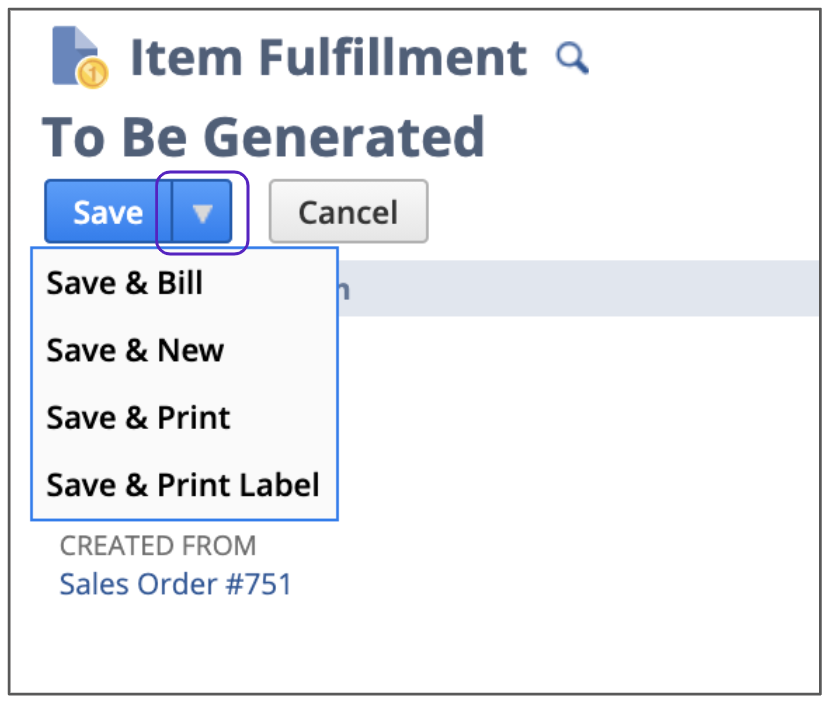Choose Save & Bill from the menu
832x704 pixels.
(125, 284)
